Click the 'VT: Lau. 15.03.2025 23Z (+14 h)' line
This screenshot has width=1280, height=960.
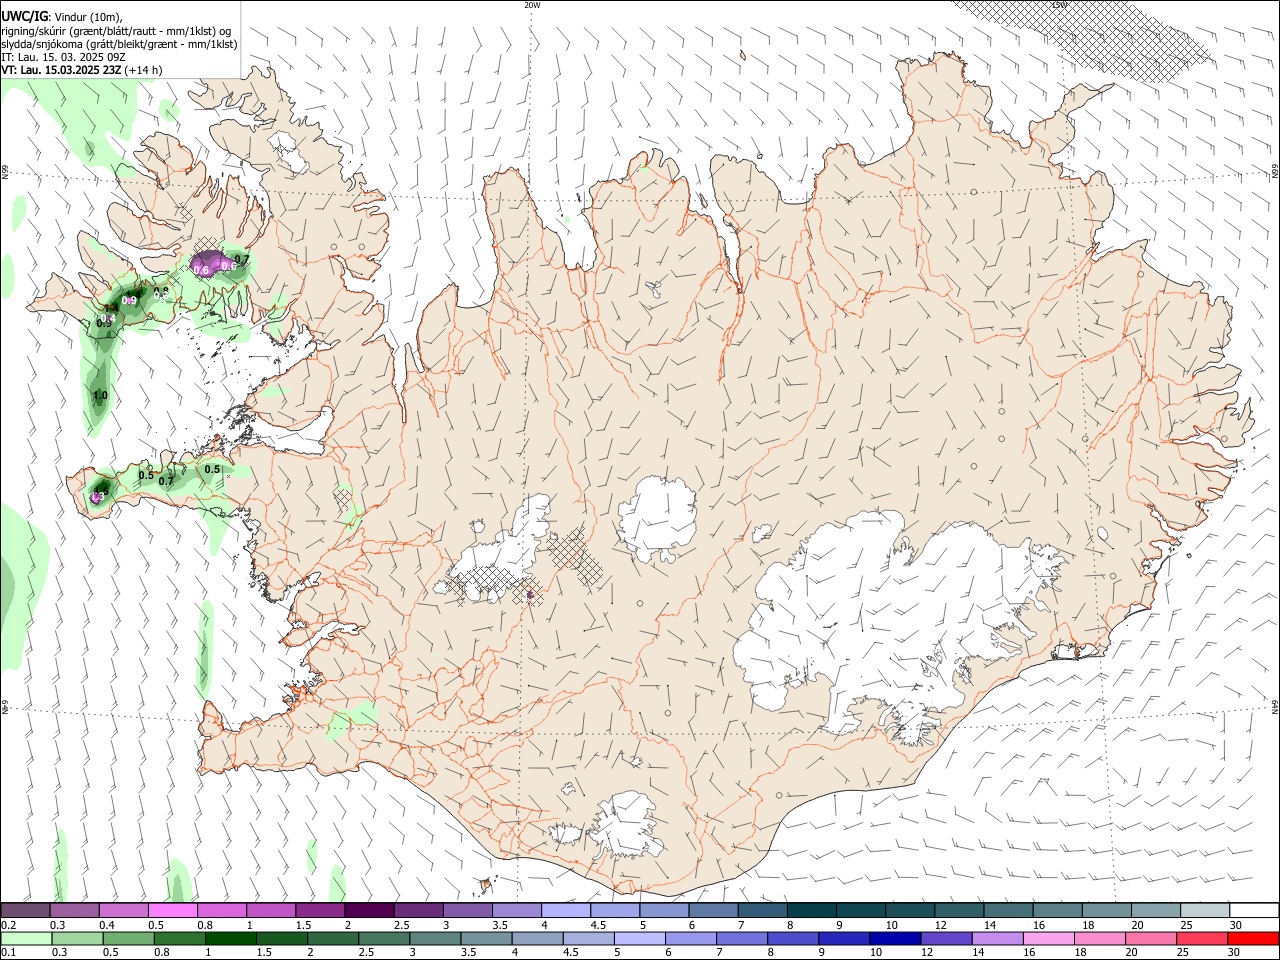(x=82, y=70)
